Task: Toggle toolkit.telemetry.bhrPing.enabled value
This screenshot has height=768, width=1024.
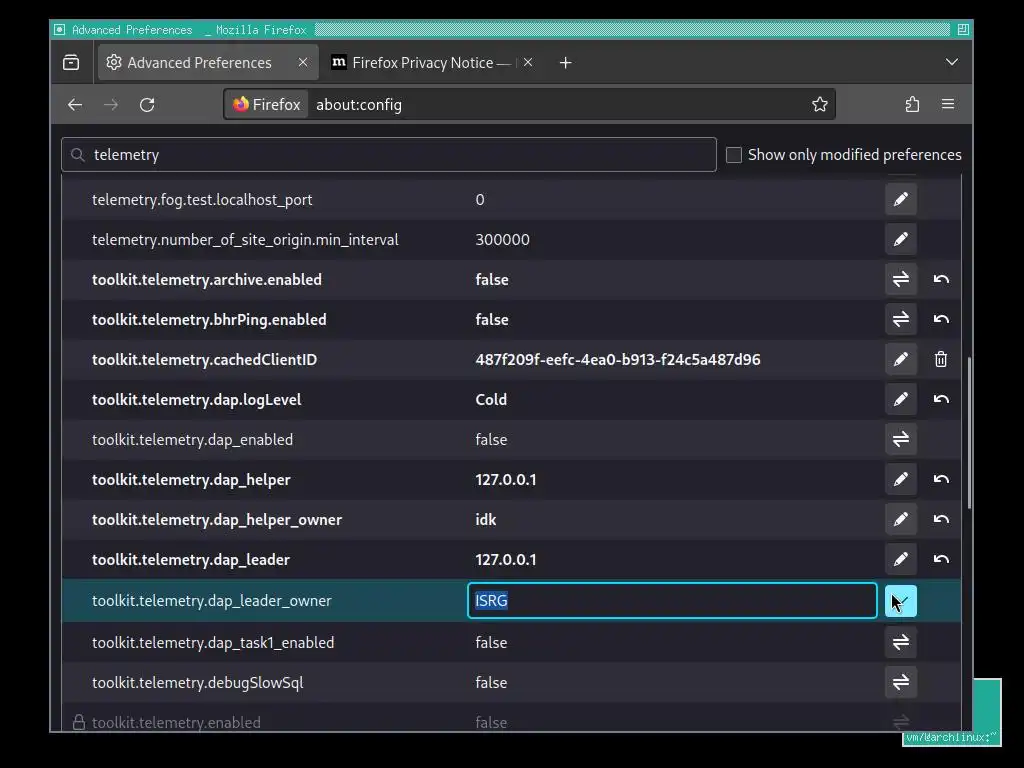Action: (901, 319)
